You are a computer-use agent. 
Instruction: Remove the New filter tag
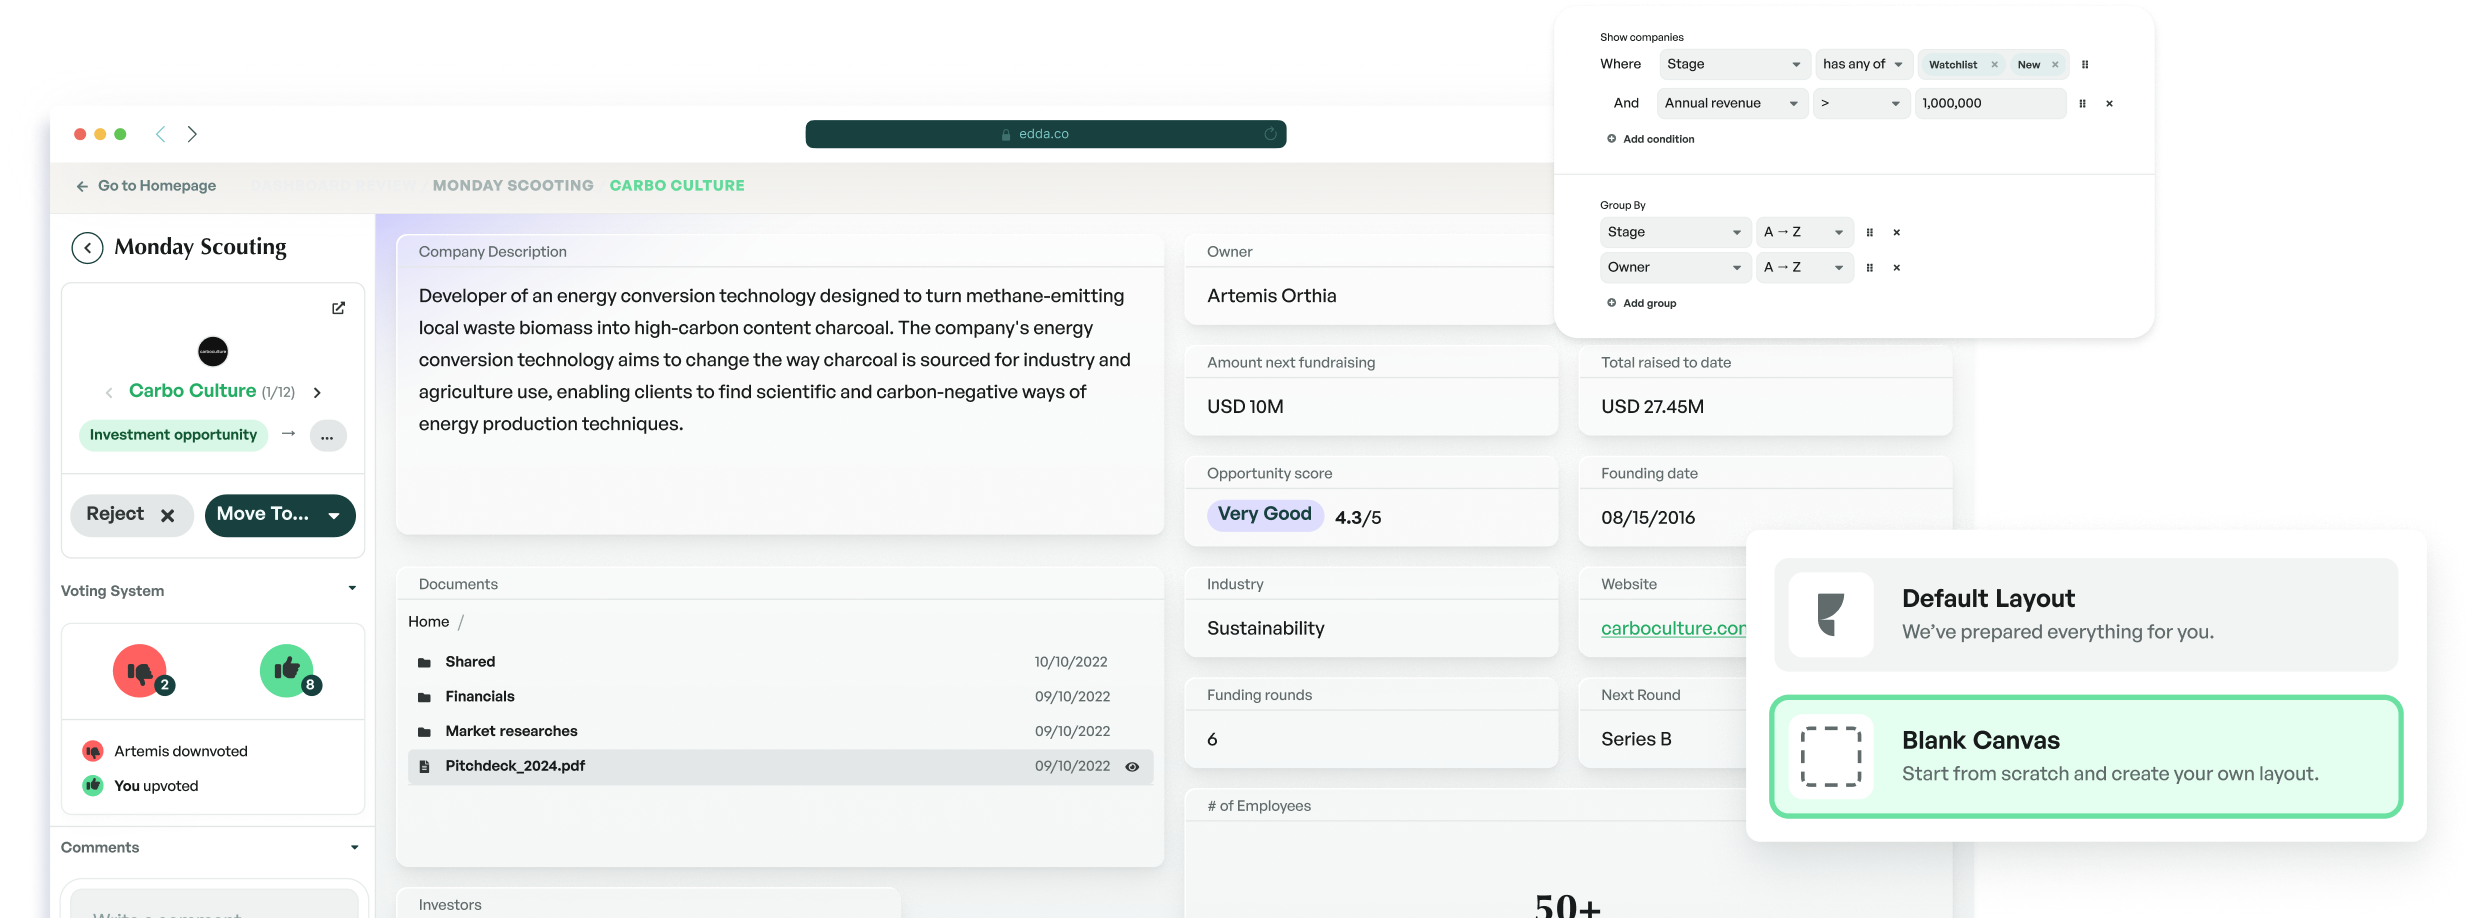2055,65
